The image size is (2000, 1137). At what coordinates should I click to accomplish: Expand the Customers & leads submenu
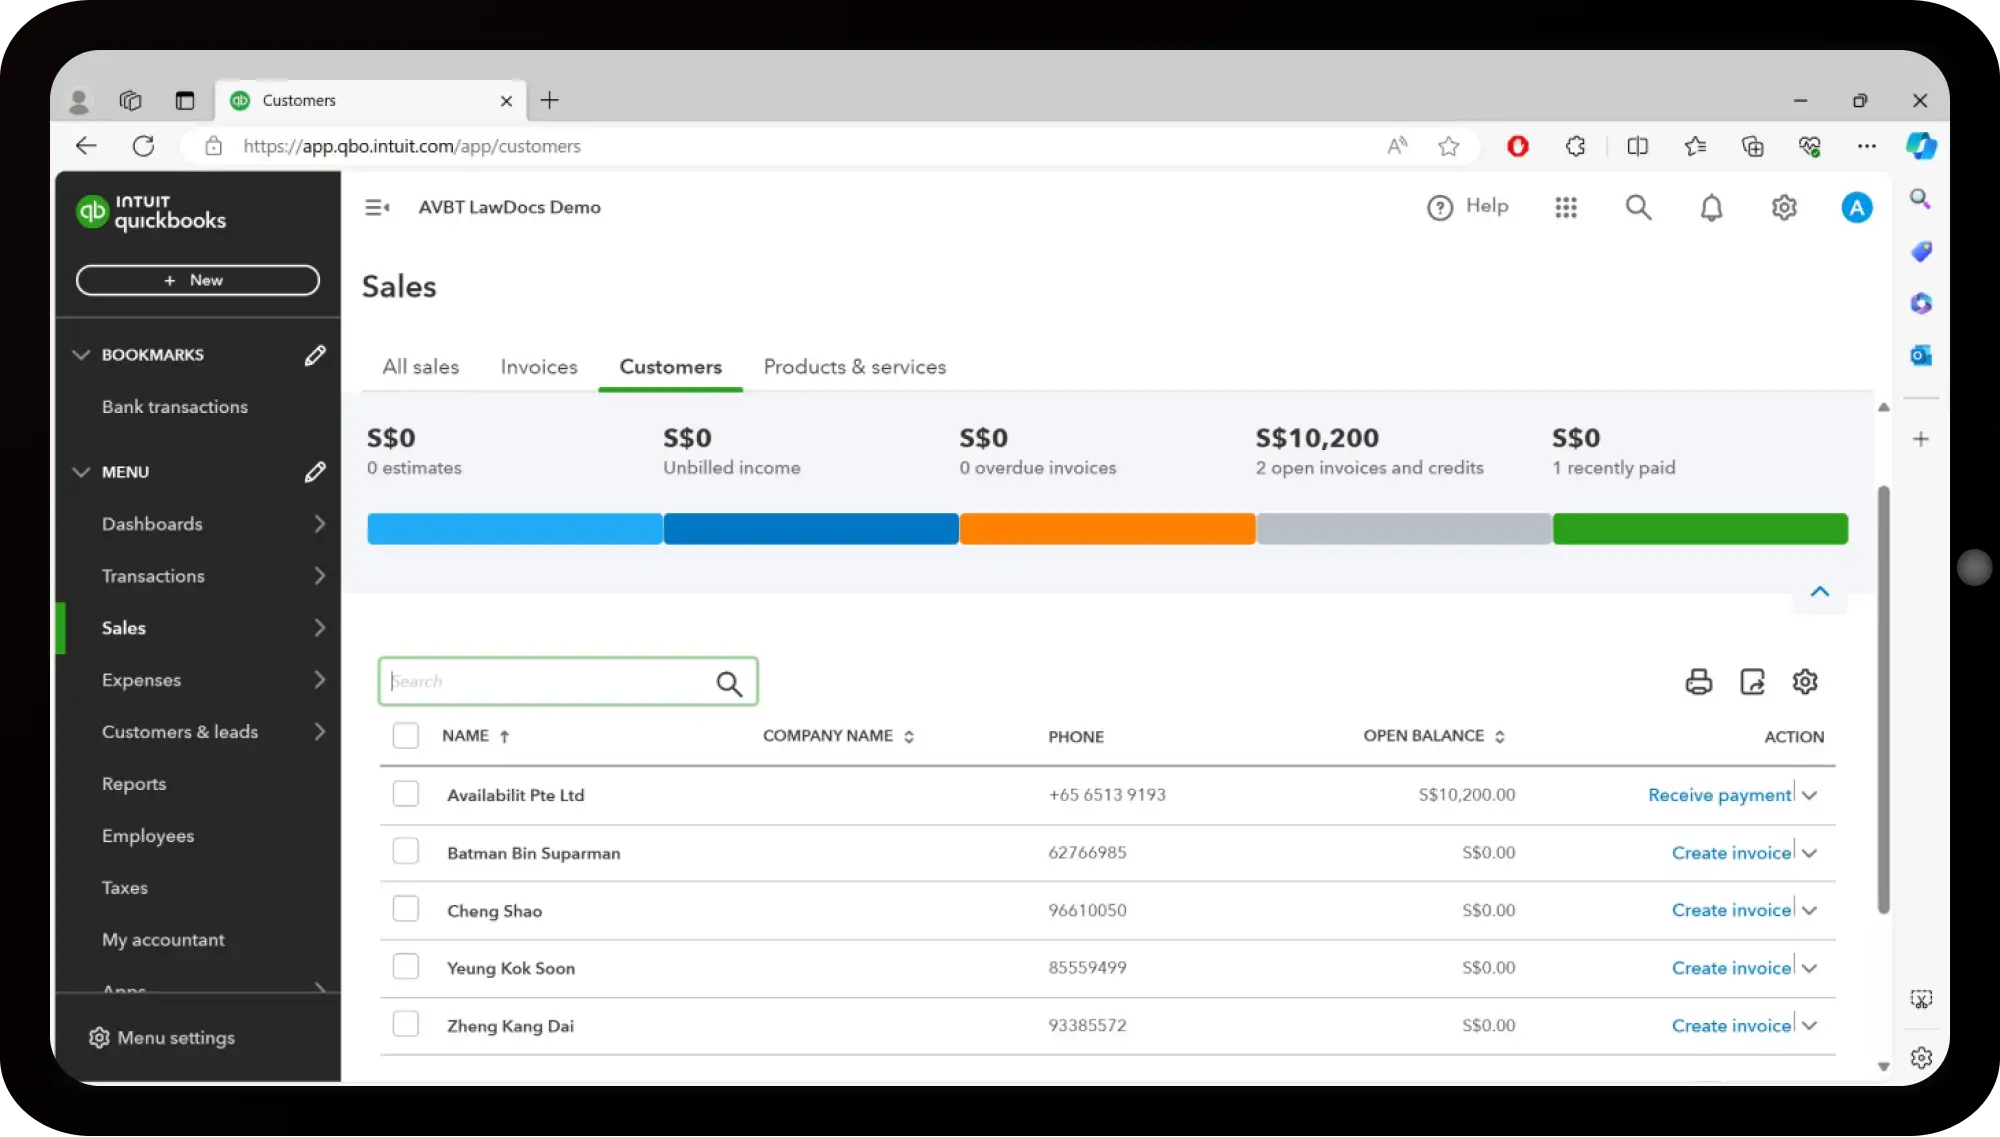[319, 732]
